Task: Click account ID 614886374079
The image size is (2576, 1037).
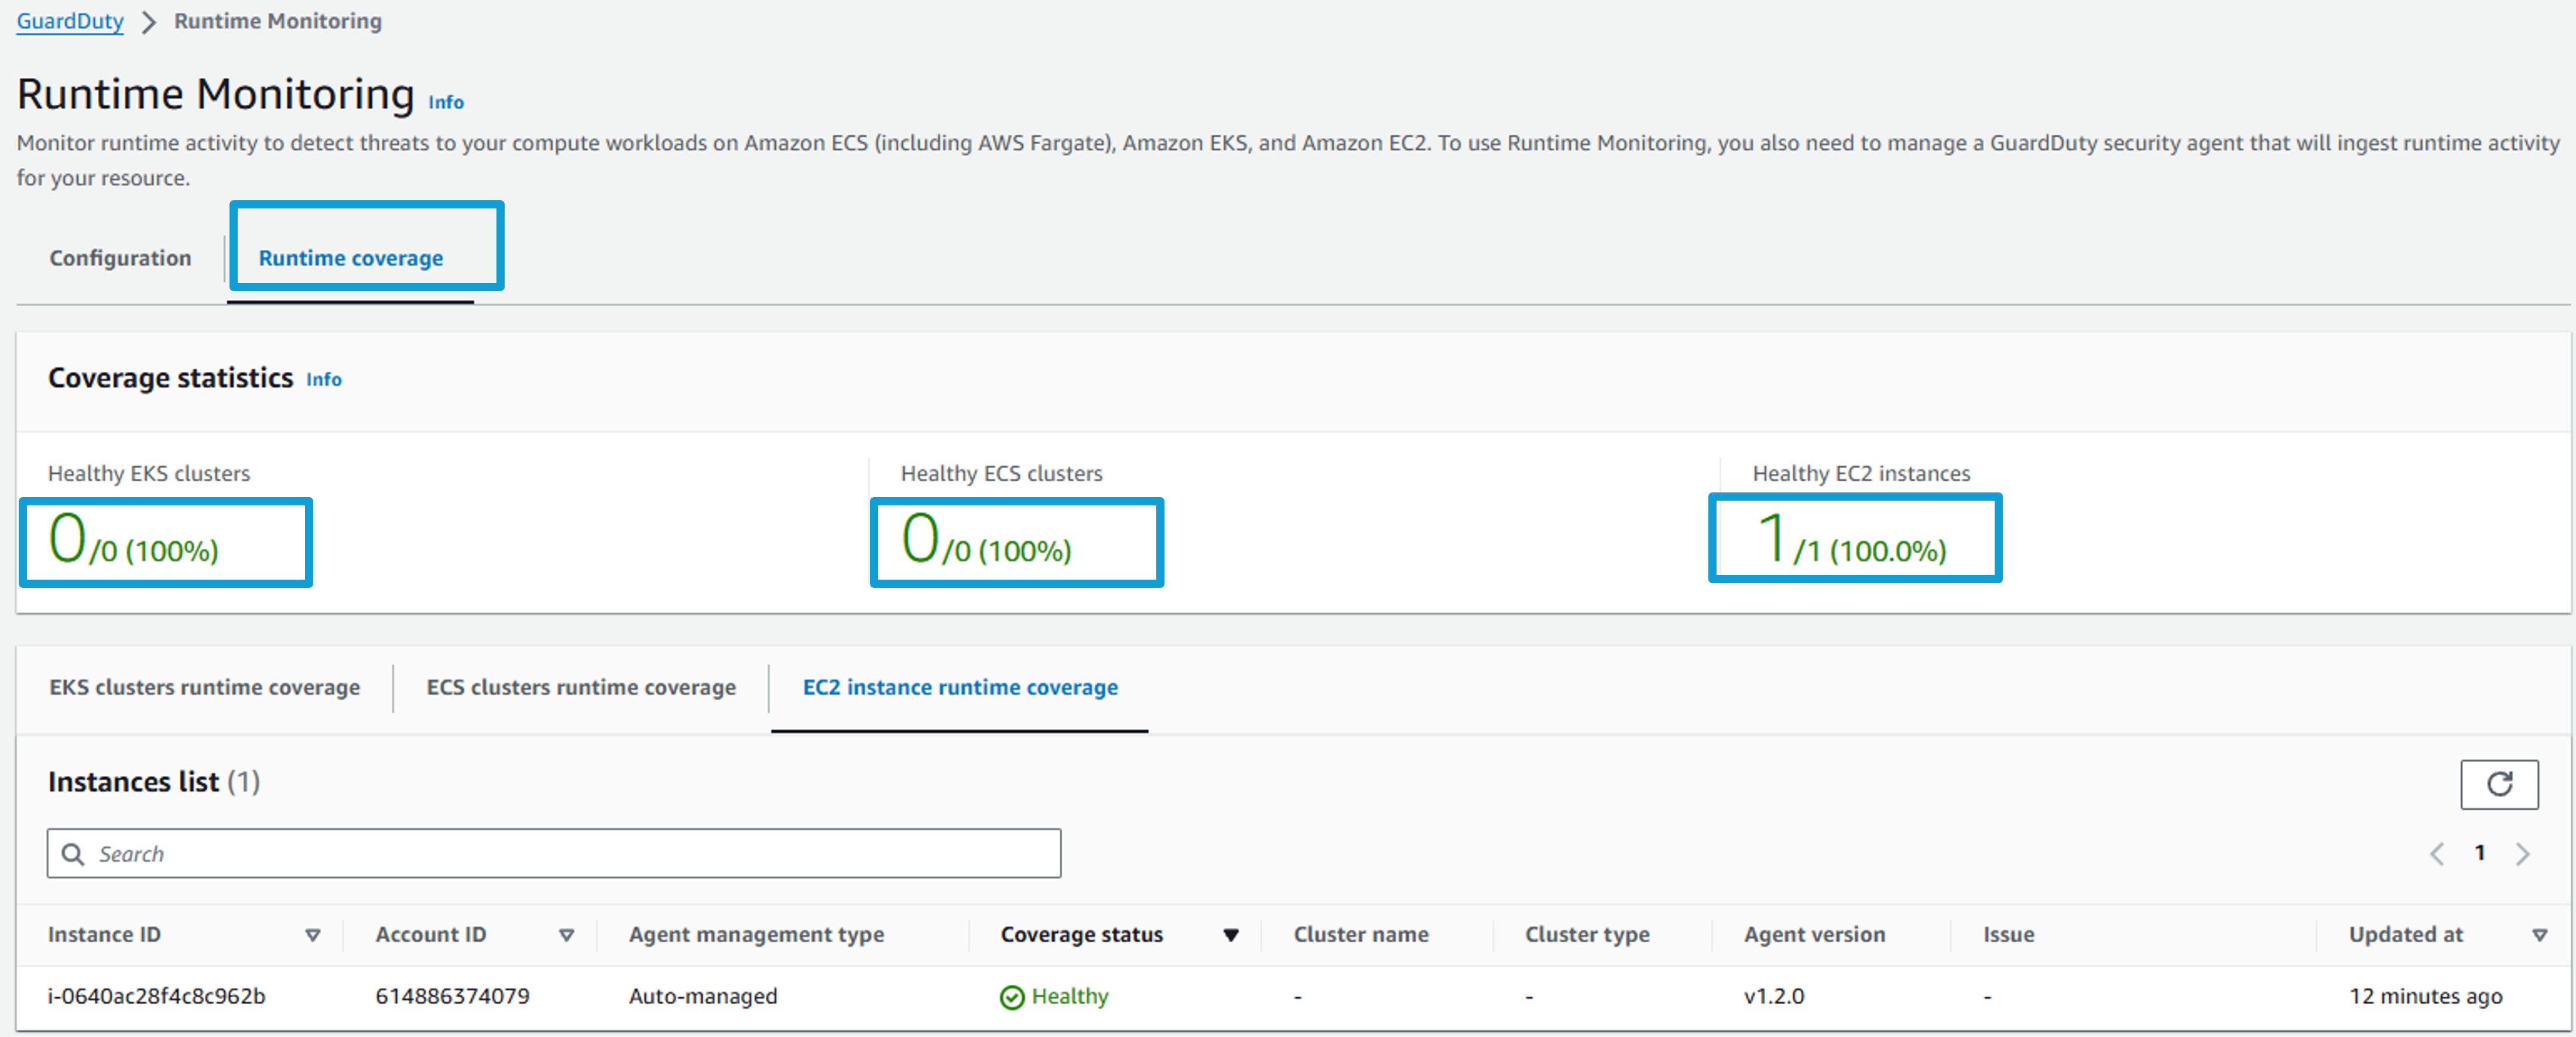Action: 452,996
